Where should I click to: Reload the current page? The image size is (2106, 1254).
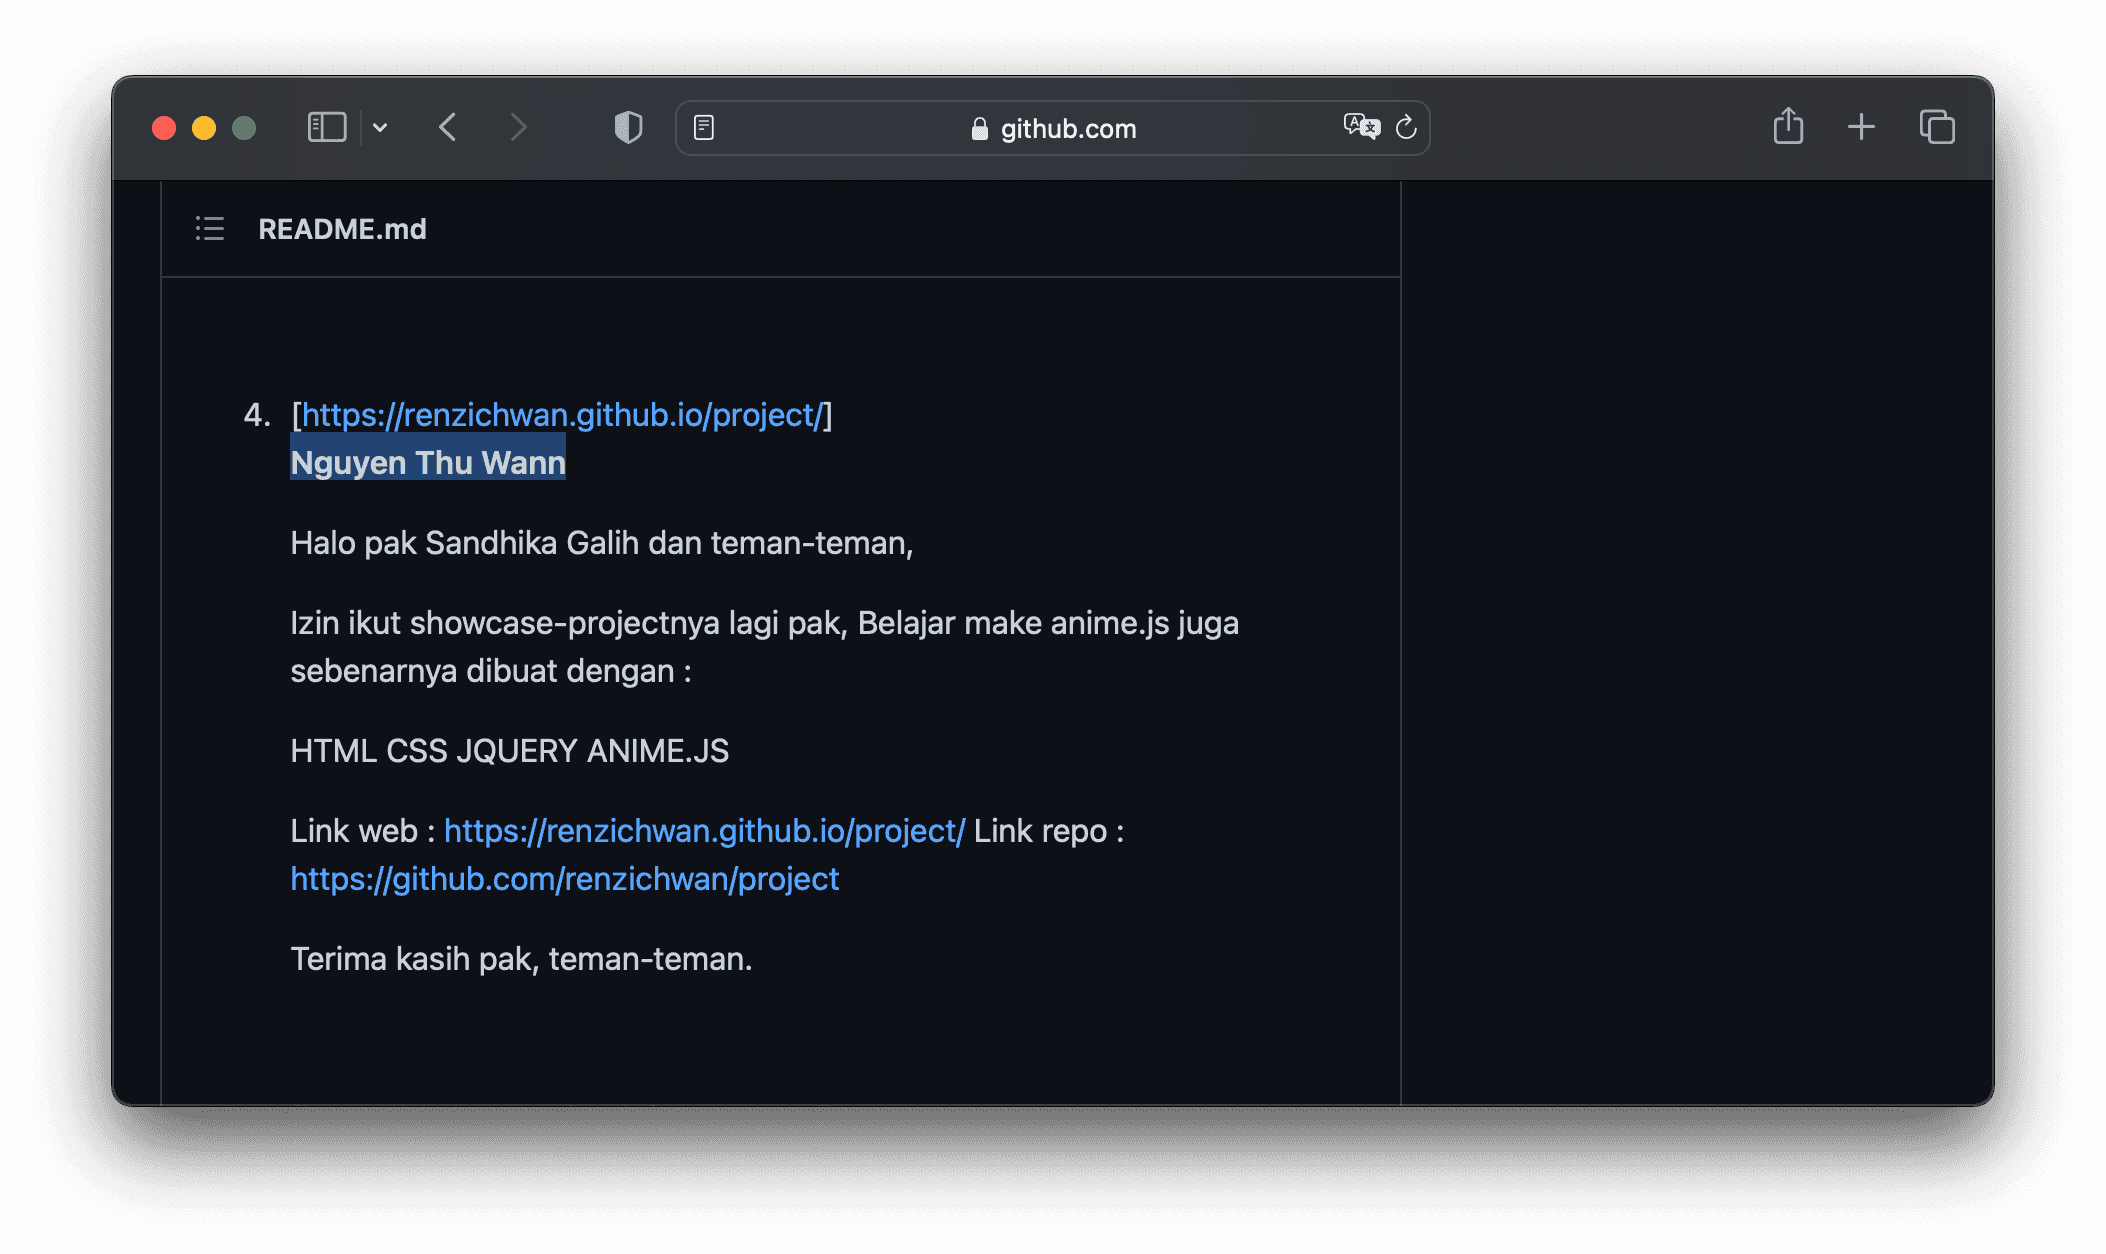click(x=1406, y=127)
